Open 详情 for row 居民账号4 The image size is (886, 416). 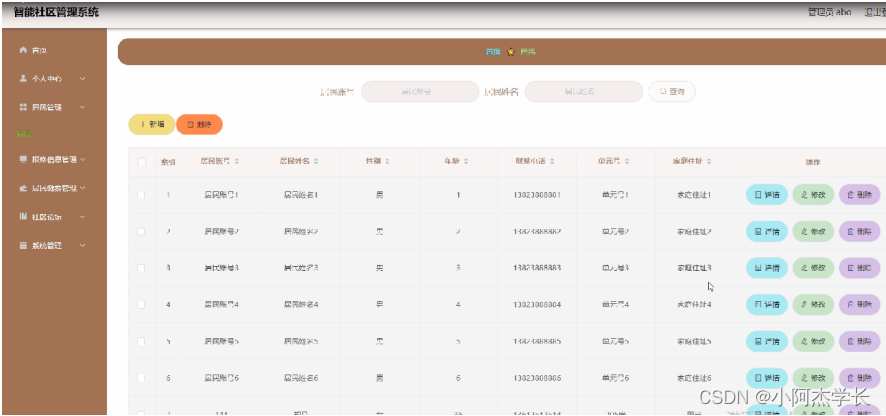pos(767,305)
